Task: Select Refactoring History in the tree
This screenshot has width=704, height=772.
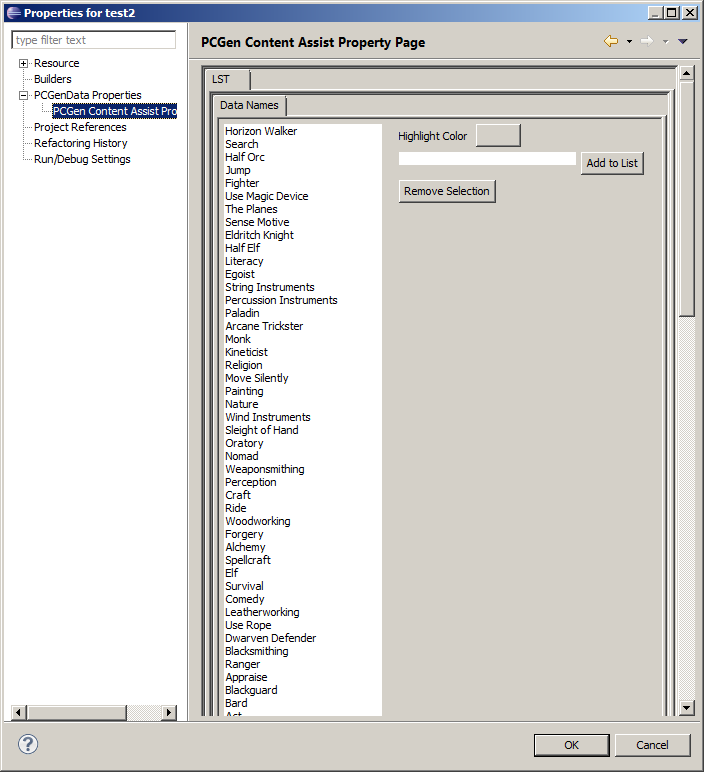Action: [81, 143]
